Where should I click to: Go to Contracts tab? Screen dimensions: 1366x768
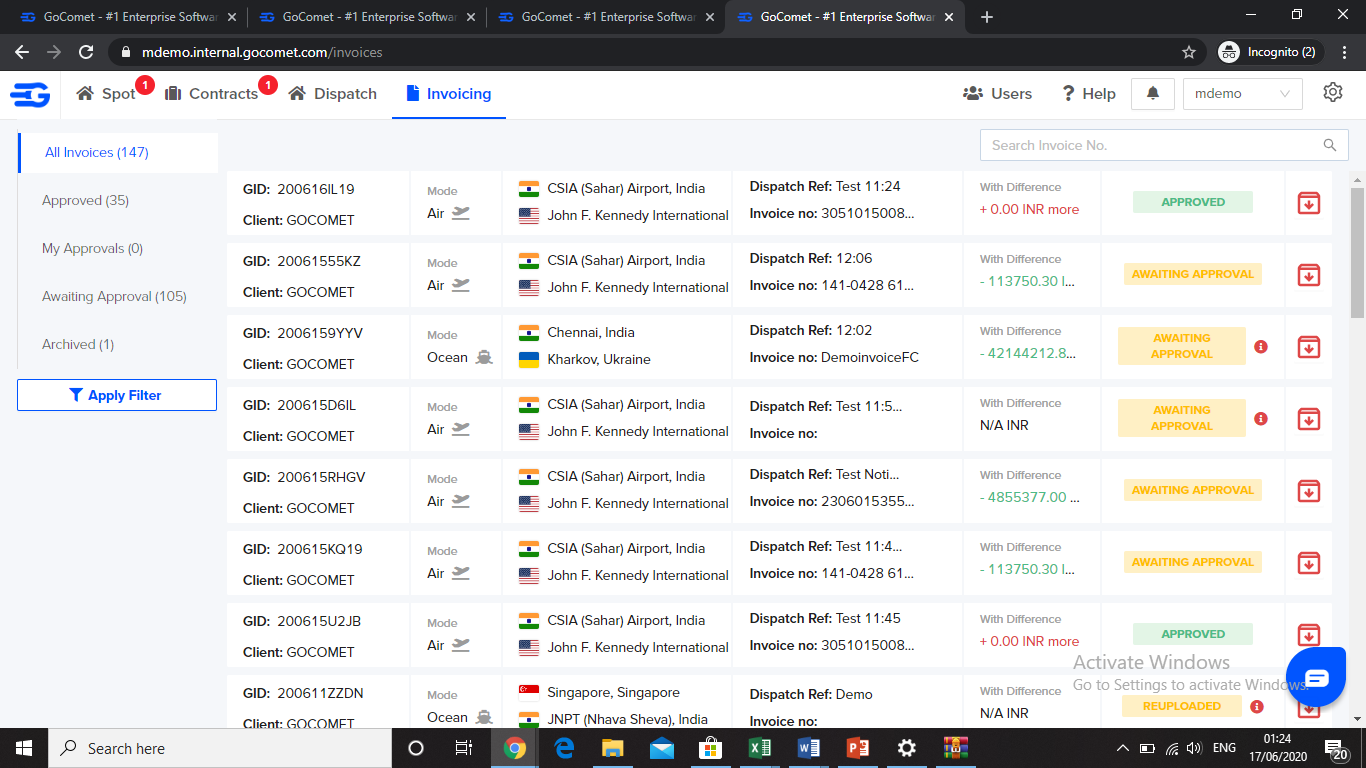211,94
